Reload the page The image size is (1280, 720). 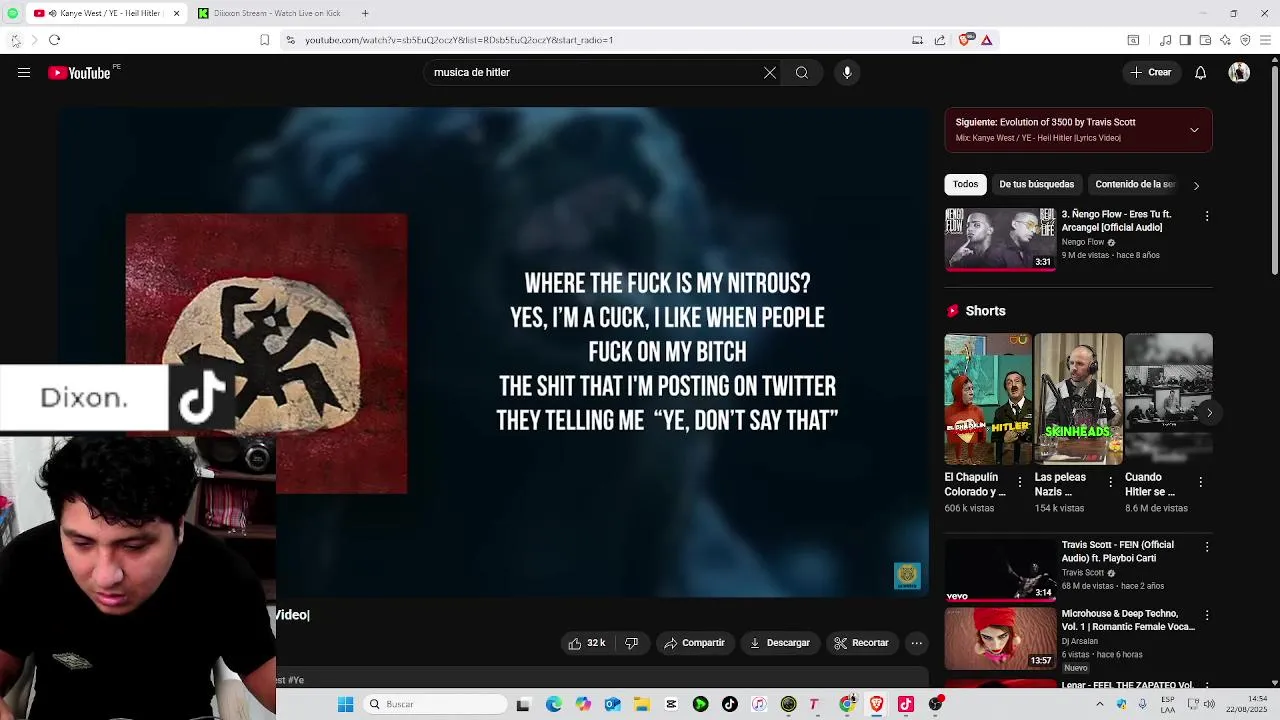54,40
